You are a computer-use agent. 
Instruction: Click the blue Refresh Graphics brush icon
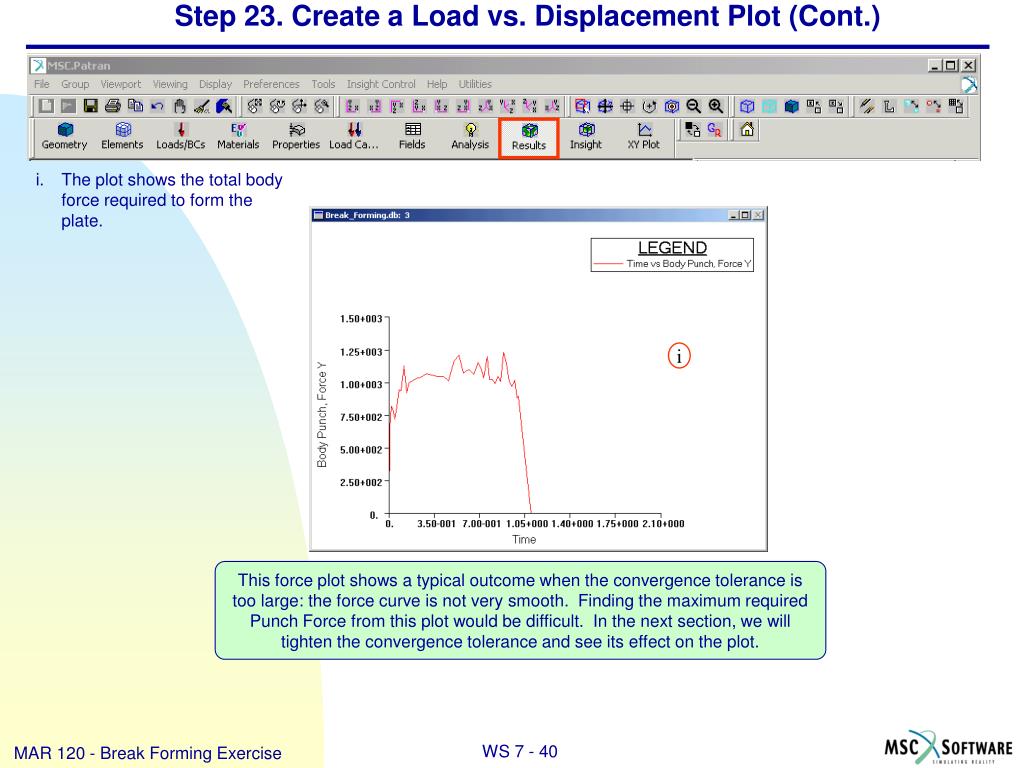click(224, 105)
